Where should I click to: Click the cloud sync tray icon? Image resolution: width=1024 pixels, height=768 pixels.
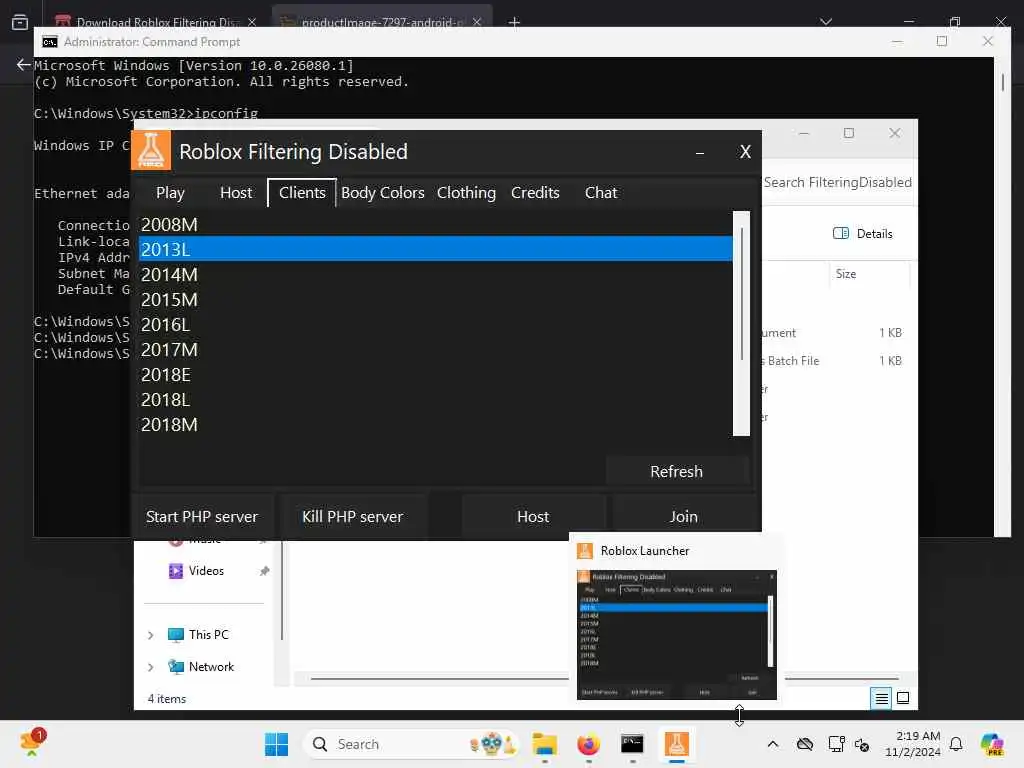click(x=805, y=744)
